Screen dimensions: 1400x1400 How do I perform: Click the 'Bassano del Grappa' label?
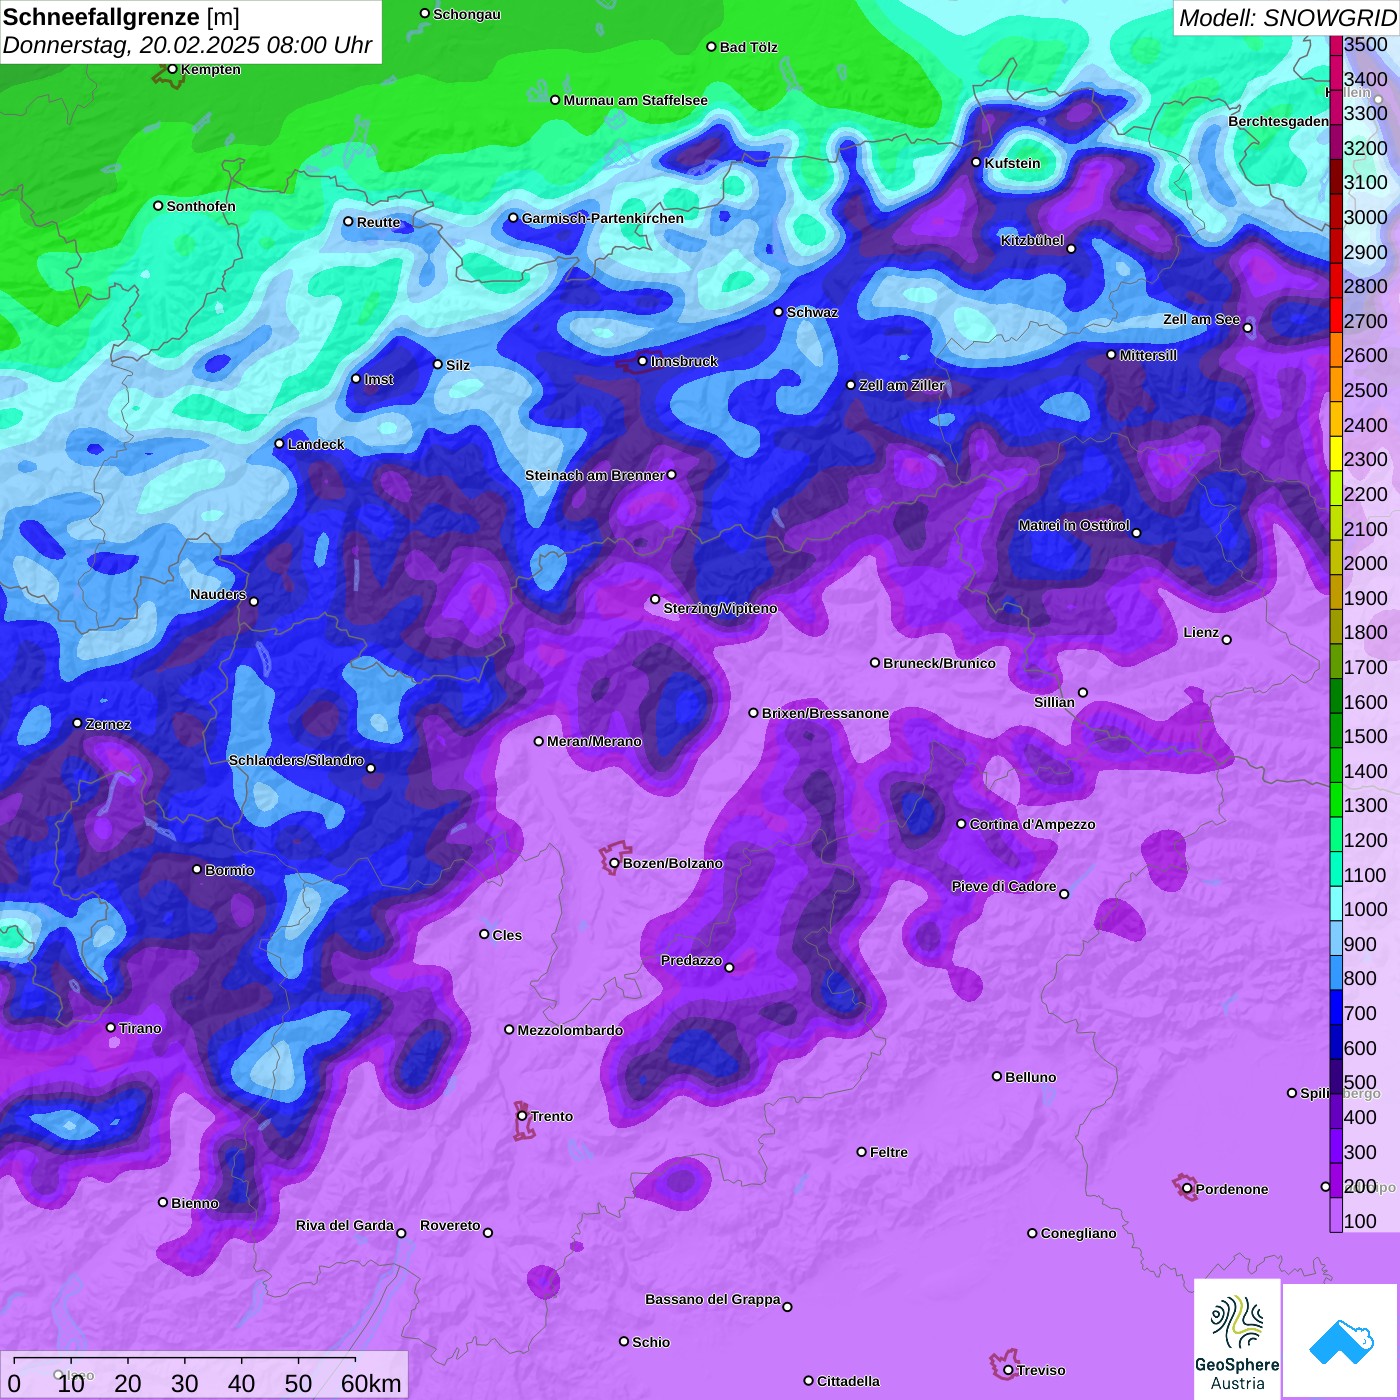pyautogui.click(x=712, y=1299)
